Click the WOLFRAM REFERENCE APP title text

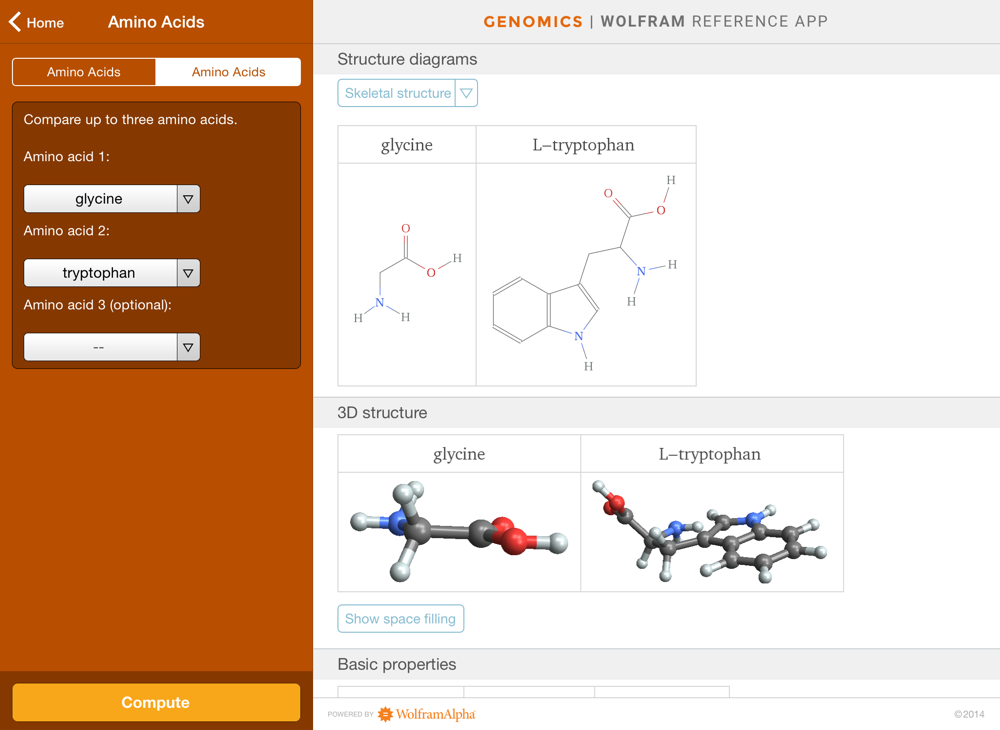point(714,22)
